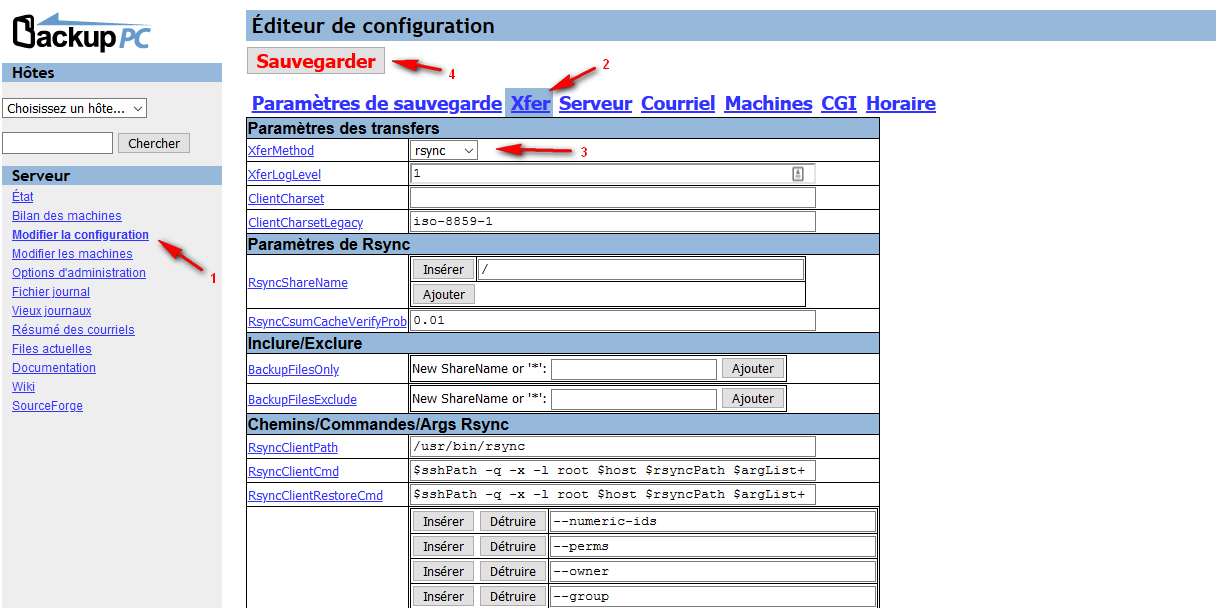This screenshot has width=1228, height=608.
Task: Go to the Courriel tab
Action: click(x=678, y=103)
